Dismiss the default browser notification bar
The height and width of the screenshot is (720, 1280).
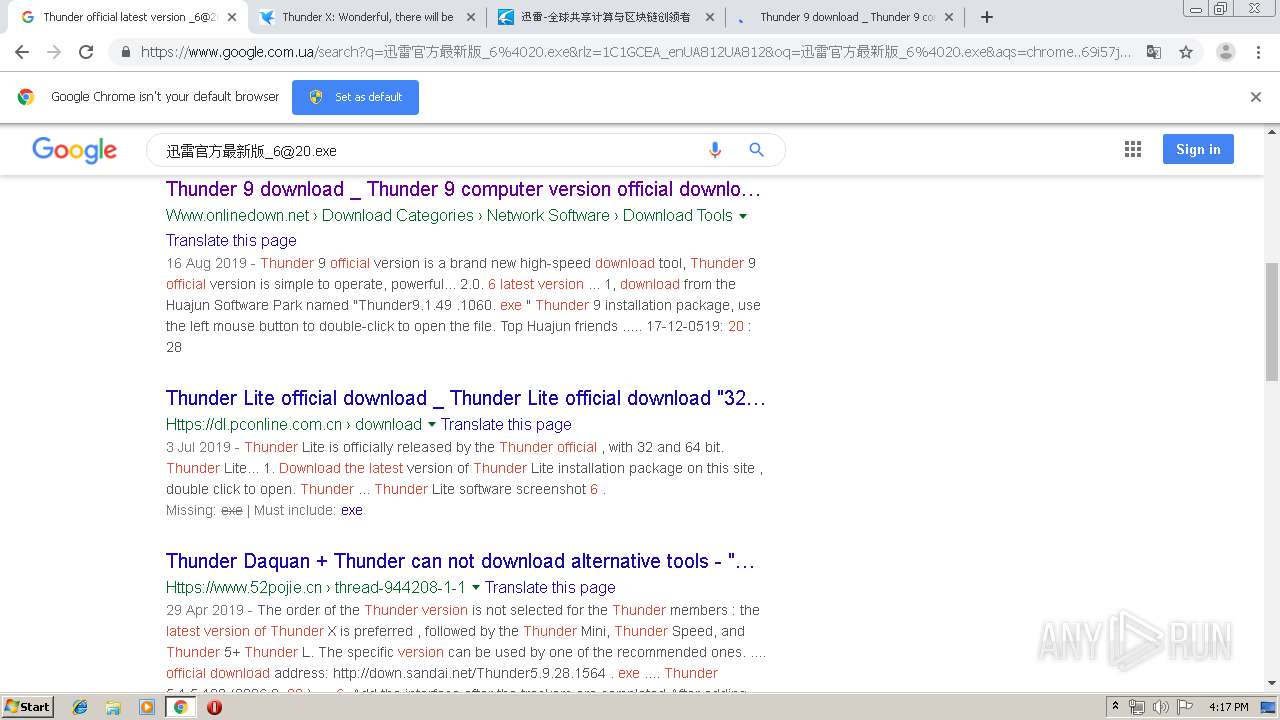click(1256, 97)
